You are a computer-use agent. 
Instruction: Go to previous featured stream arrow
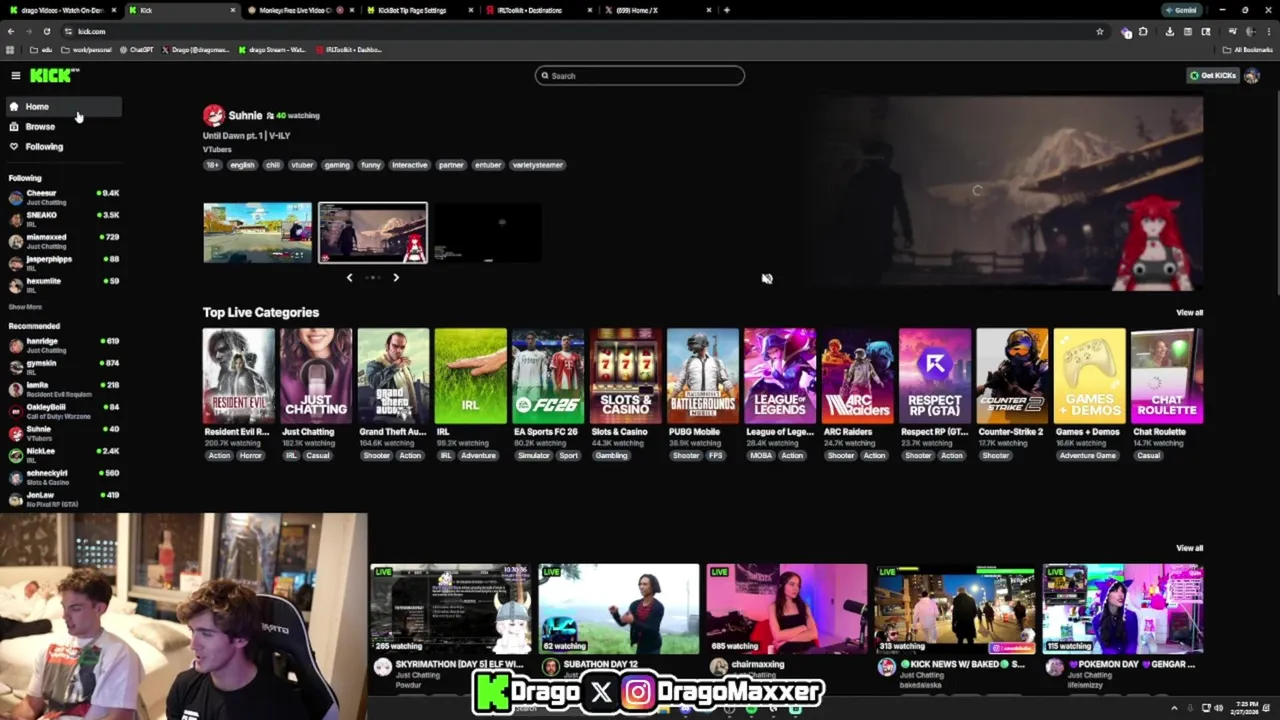click(x=349, y=278)
